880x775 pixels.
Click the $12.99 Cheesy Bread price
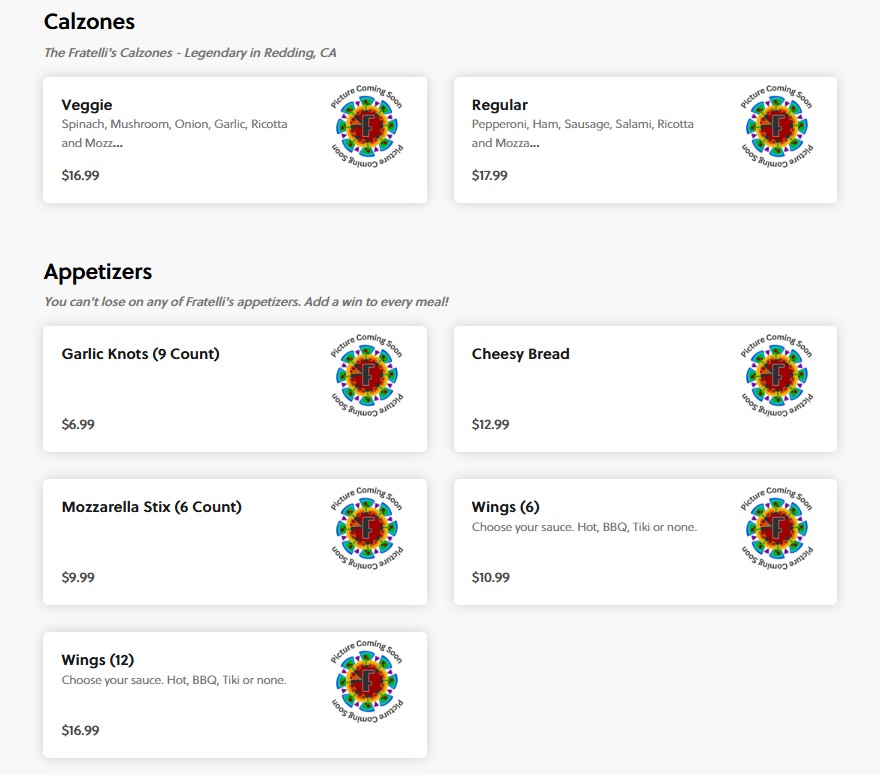491,424
